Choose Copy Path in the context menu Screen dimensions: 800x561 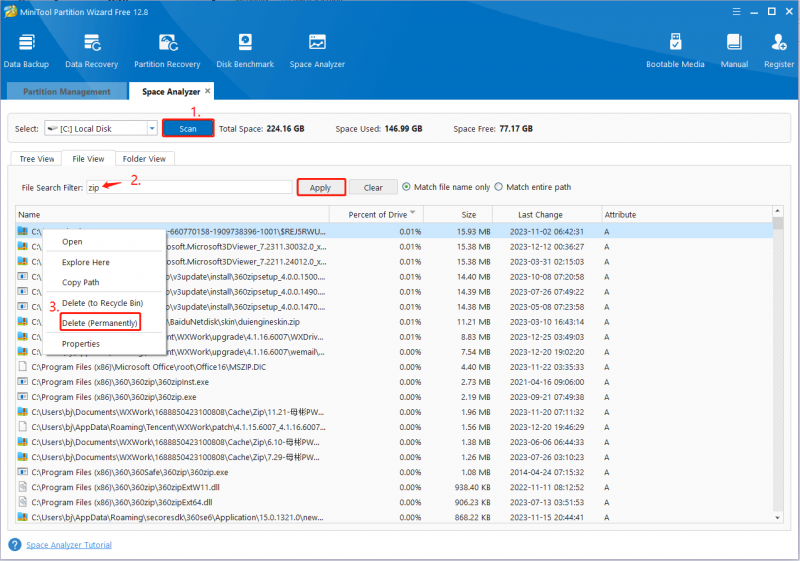click(x=81, y=282)
